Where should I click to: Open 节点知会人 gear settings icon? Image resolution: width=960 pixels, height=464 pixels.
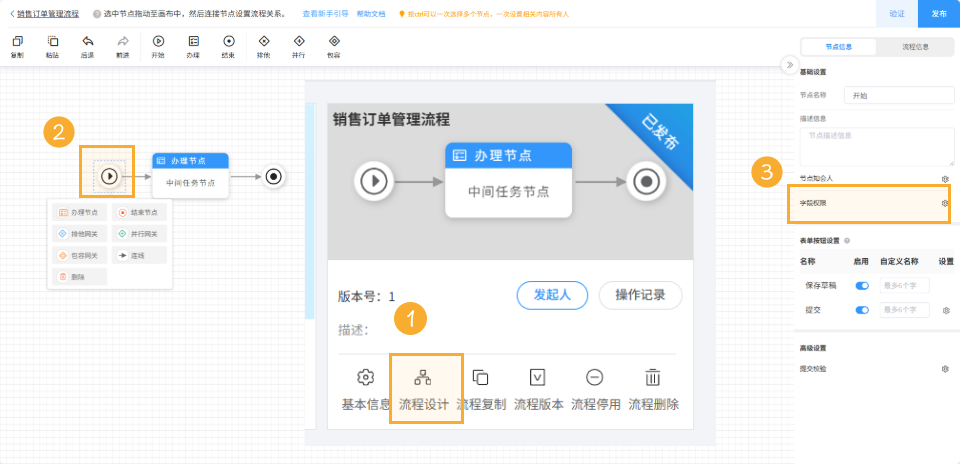coord(945,179)
